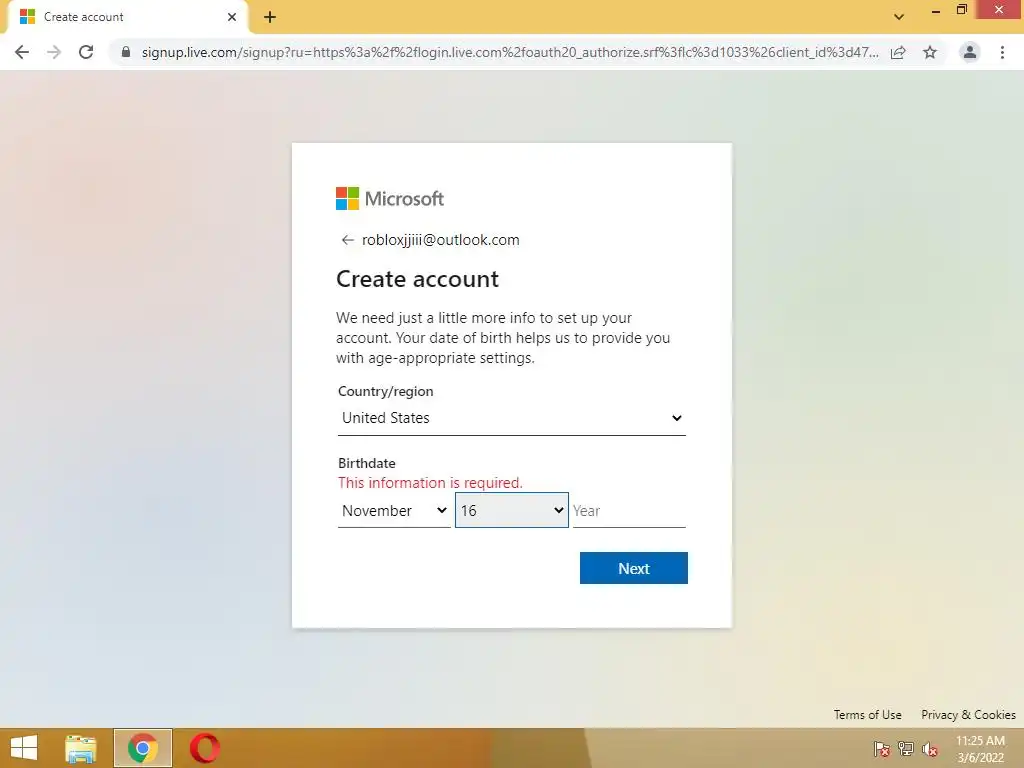Image resolution: width=1024 pixels, height=768 pixels.
Task: Open the Privacy & Cookies link
Action: click(x=968, y=714)
